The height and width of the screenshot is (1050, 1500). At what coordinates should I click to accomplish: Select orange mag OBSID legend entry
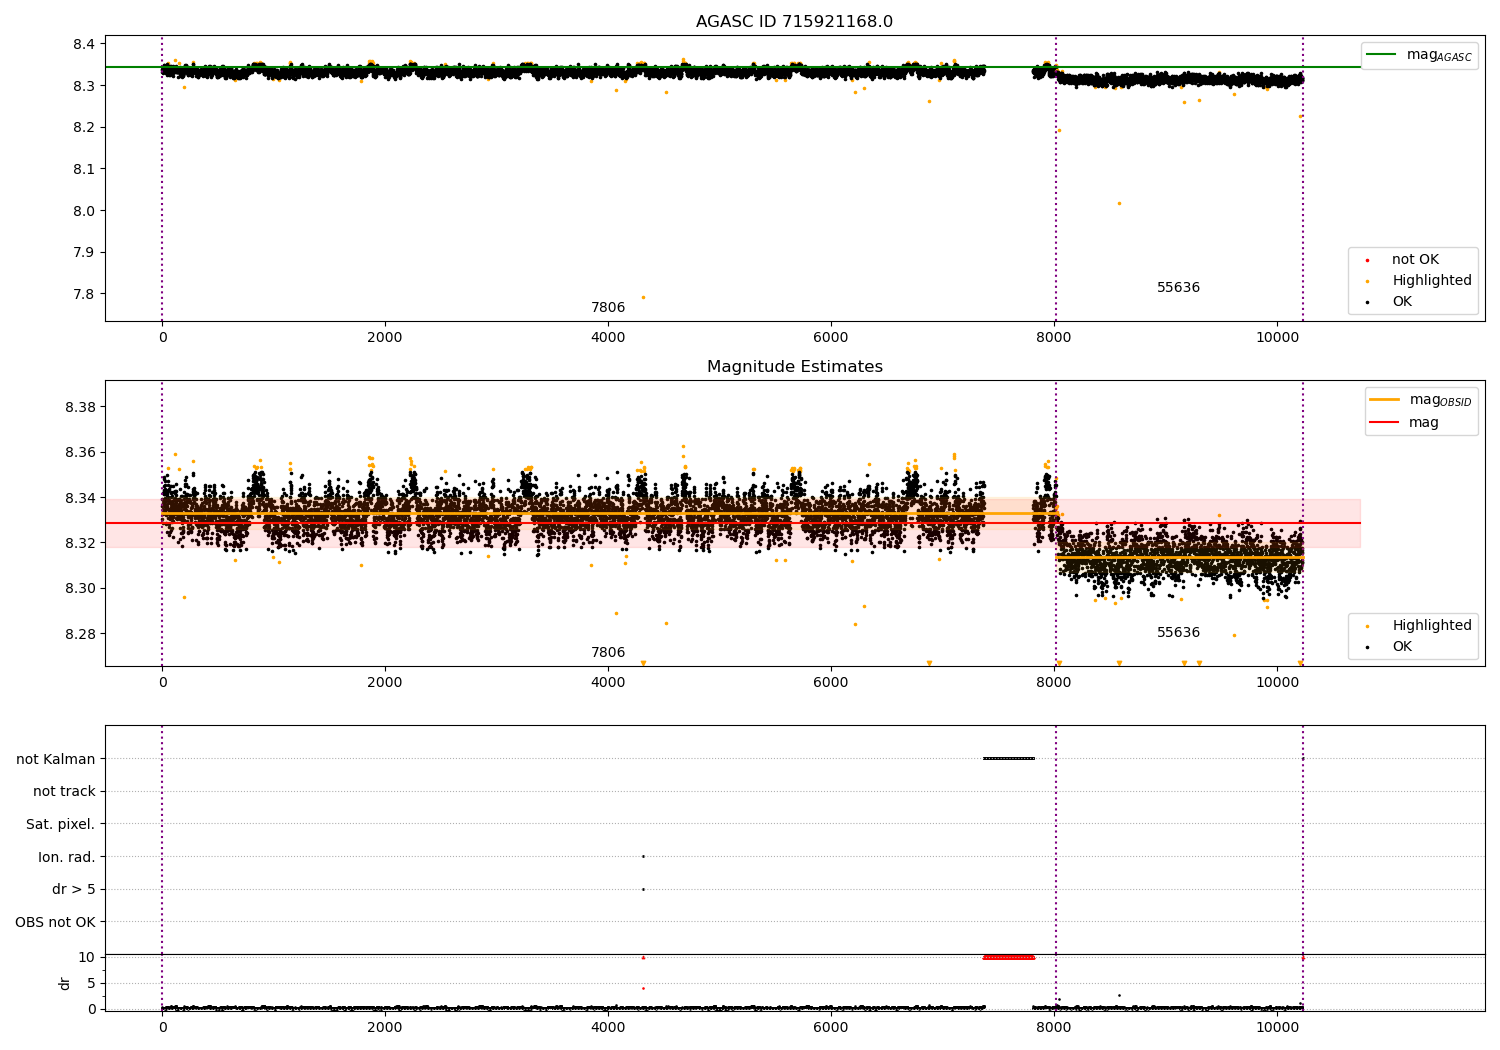click(x=1421, y=400)
